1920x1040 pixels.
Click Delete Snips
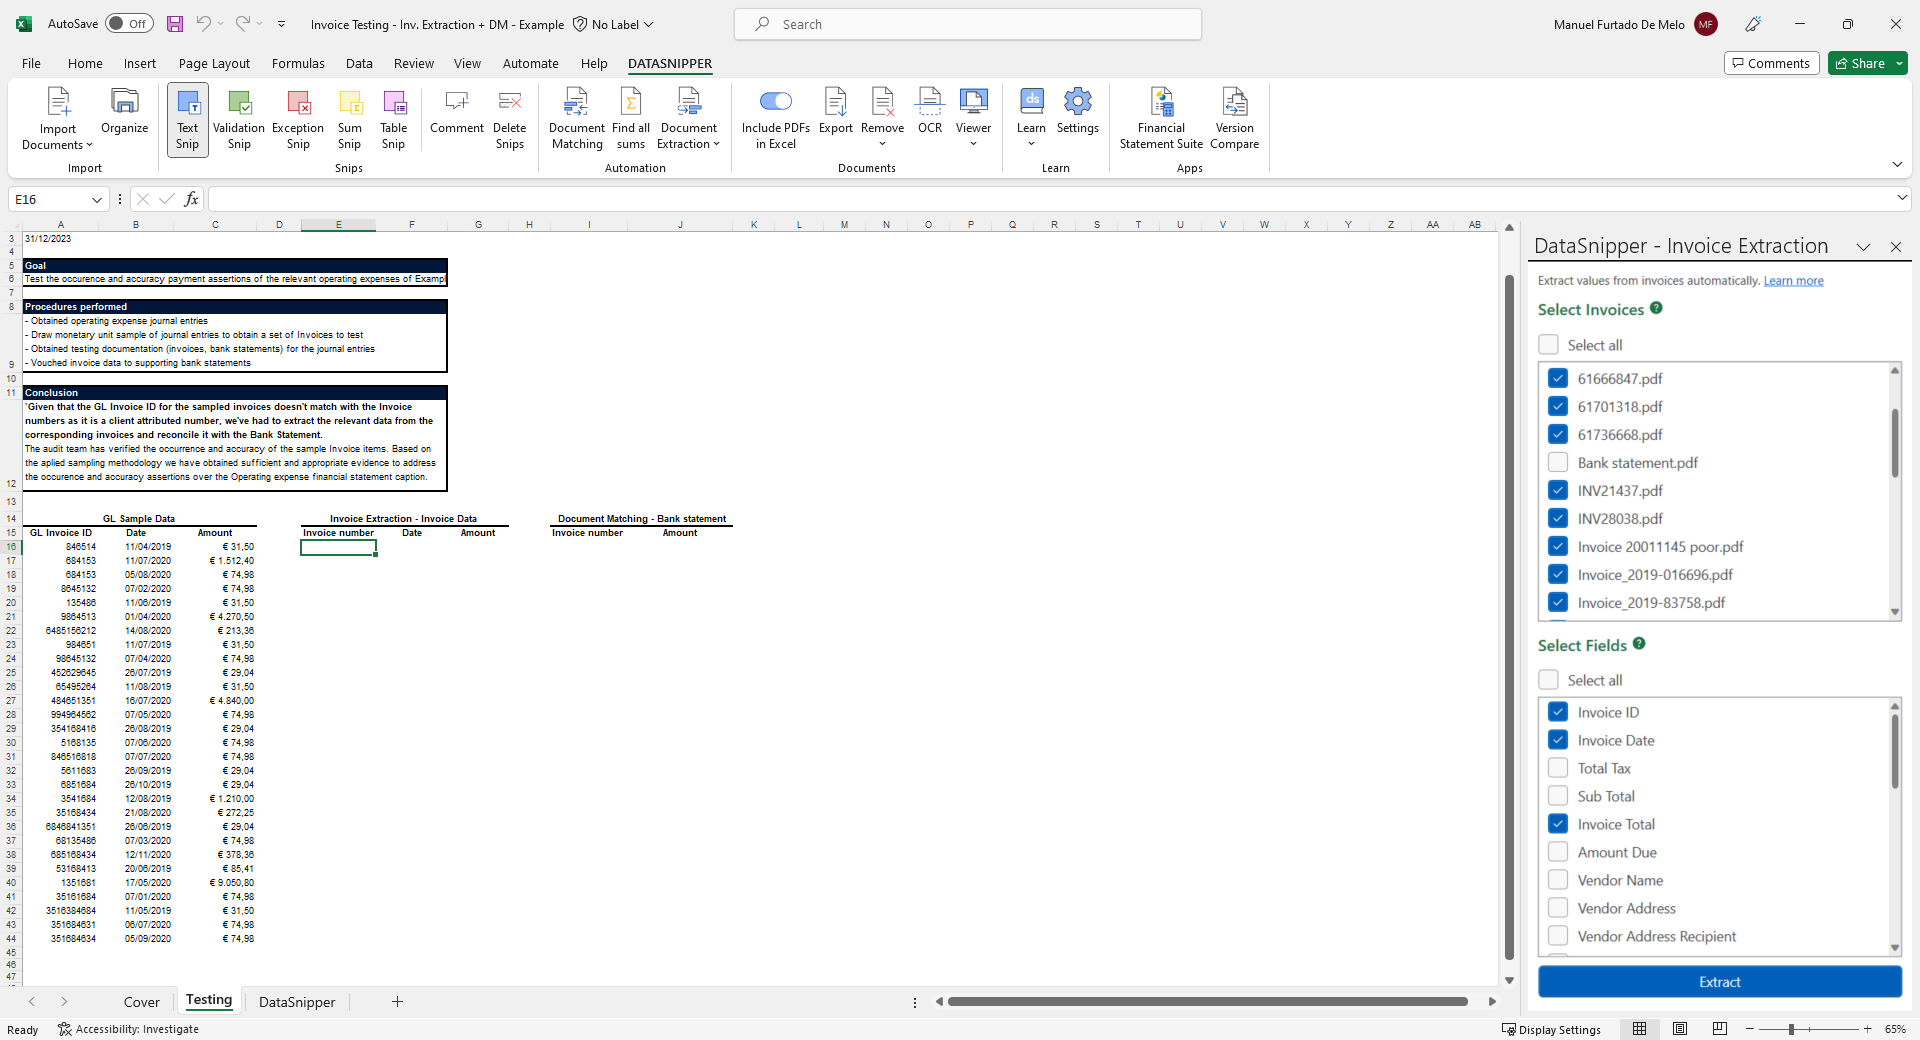(509, 115)
